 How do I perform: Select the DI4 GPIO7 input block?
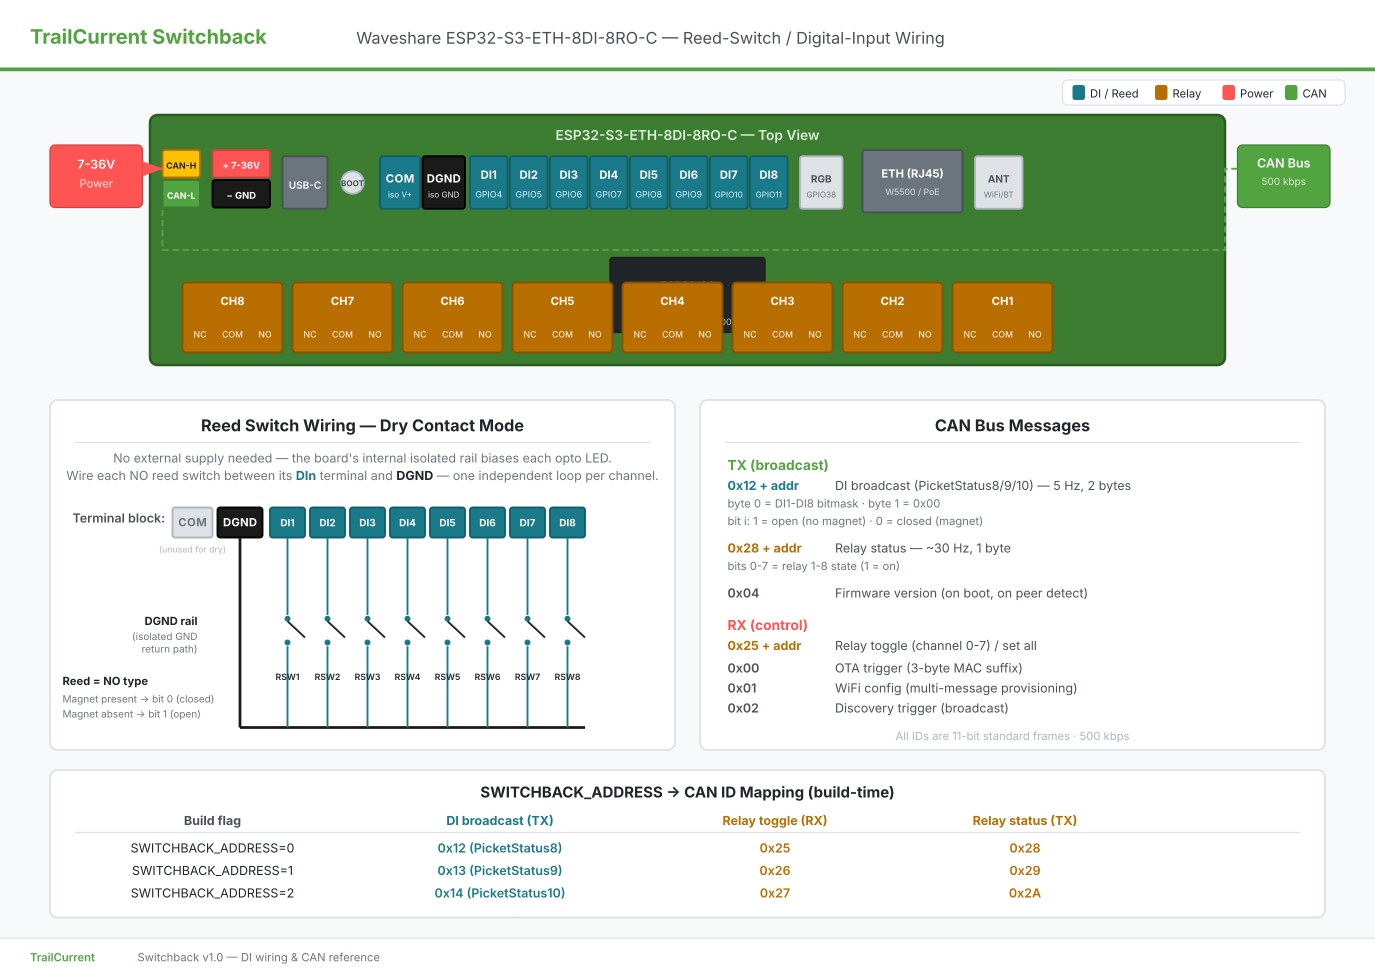(x=609, y=182)
